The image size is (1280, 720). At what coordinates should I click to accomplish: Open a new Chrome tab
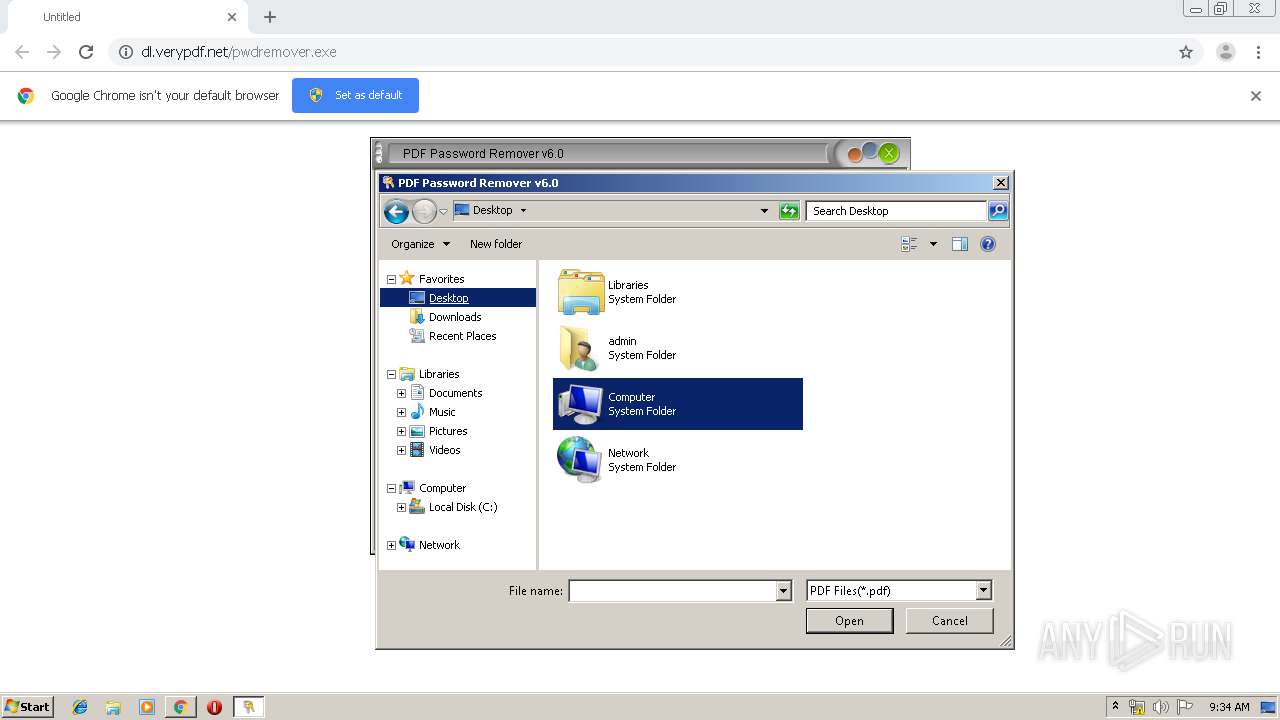(x=270, y=17)
